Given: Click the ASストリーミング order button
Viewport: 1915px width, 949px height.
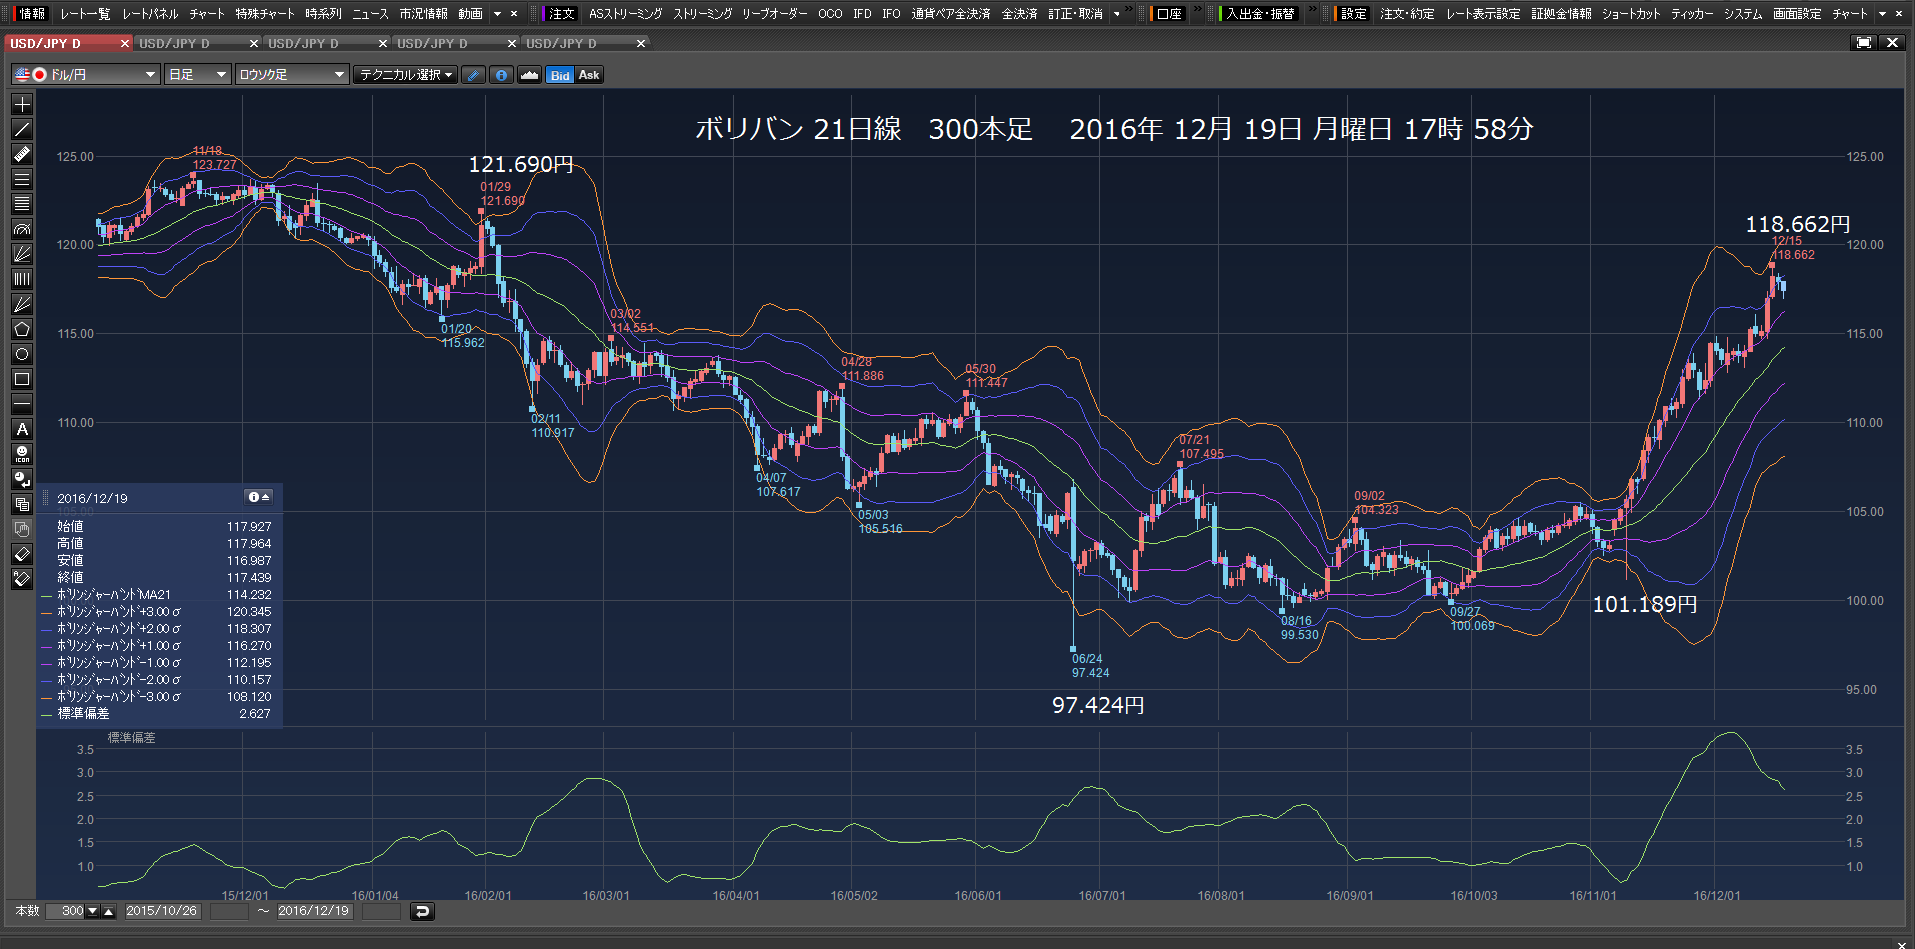Looking at the screenshot, I should point(626,14).
